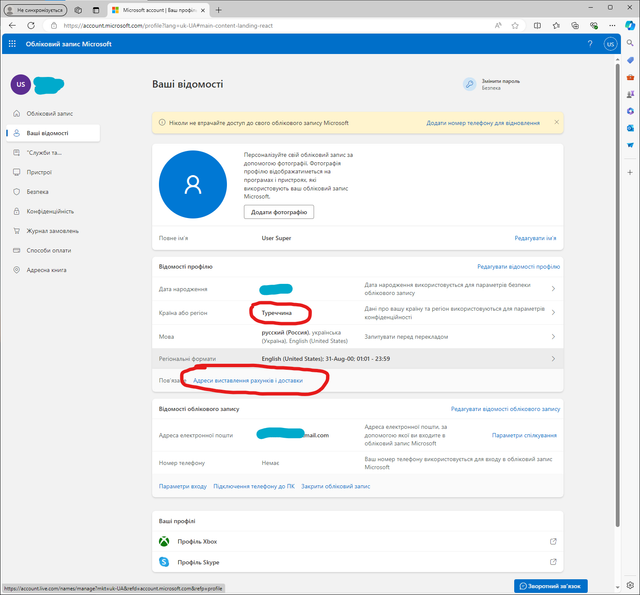640x595 pixels.
Task: Open new browser tab with plus
Action: coord(218,10)
